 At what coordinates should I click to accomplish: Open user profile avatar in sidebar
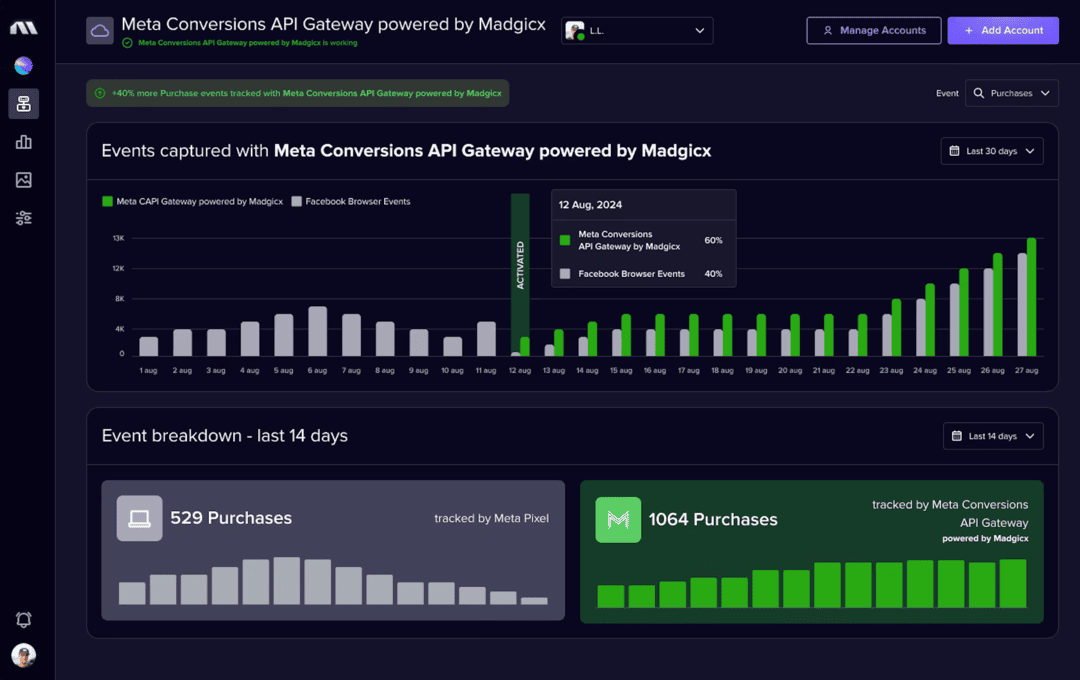(x=23, y=655)
